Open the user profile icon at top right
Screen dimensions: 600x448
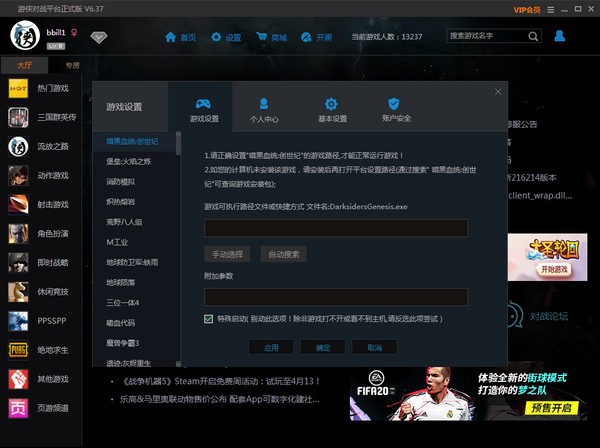[x=559, y=36]
